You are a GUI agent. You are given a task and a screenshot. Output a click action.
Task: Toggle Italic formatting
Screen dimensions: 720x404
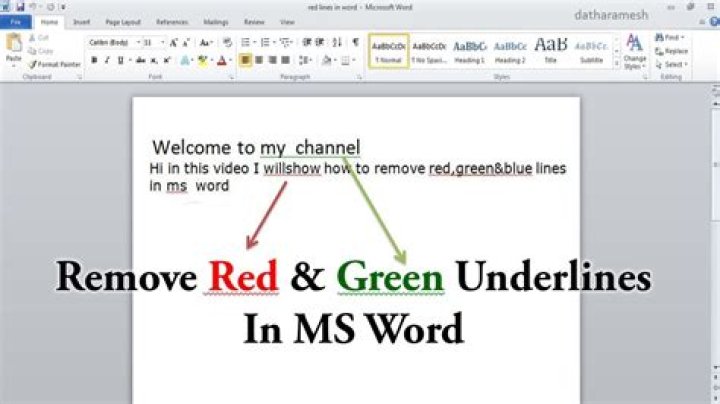point(107,60)
